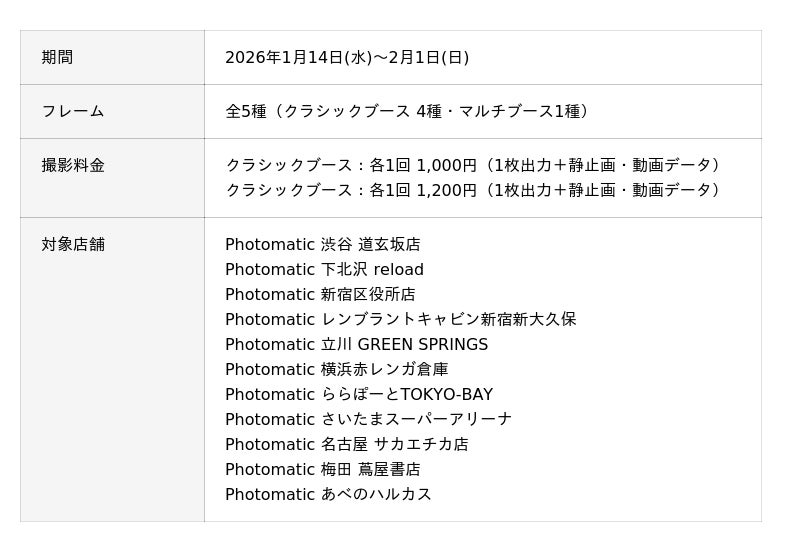Image resolution: width=800 pixels, height=552 pixels.
Task: Click Photomatic 梅田 蔦屋書店 store entry
Action: [322, 470]
